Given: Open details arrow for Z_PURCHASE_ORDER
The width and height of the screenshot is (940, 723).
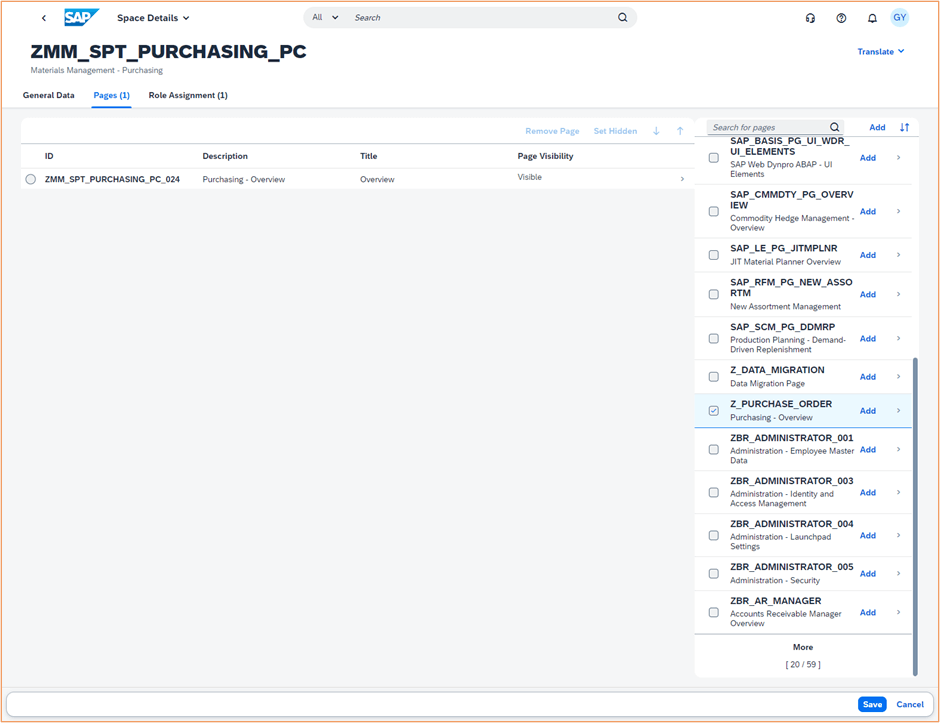Looking at the screenshot, I should pos(898,411).
